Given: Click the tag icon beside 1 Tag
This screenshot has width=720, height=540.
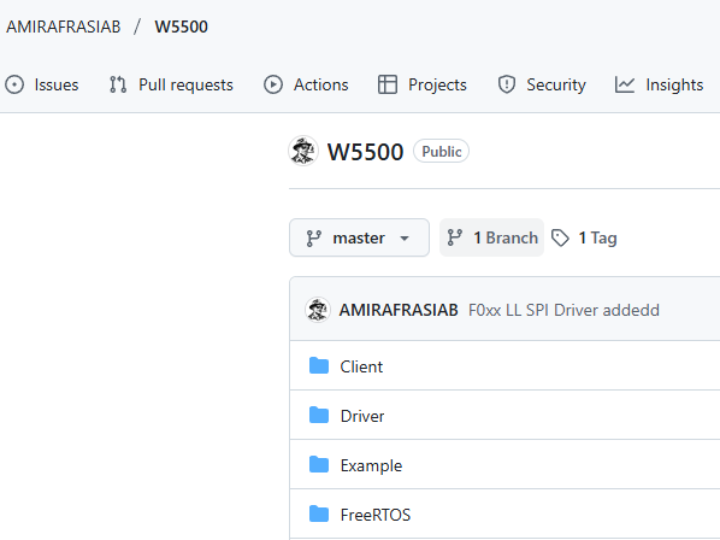Looking at the screenshot, I should click(x=561, y=238).
